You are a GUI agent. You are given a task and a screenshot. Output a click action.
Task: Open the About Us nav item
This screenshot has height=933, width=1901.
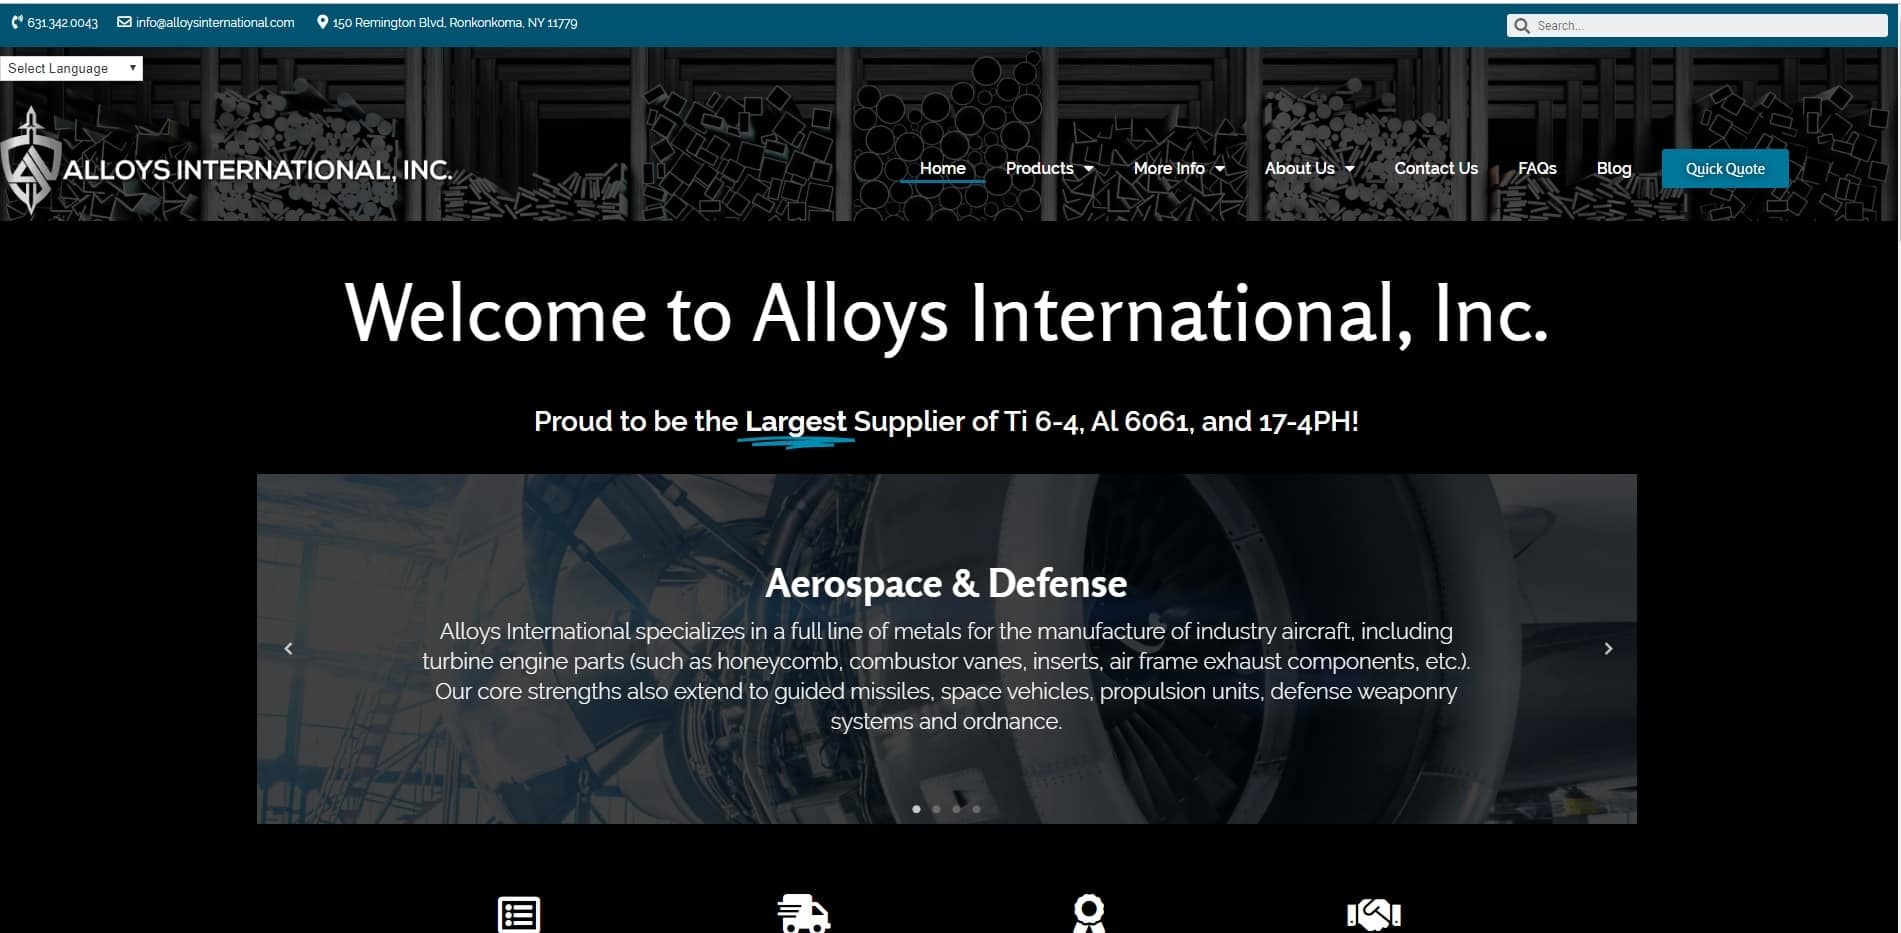pos(1299,168)
